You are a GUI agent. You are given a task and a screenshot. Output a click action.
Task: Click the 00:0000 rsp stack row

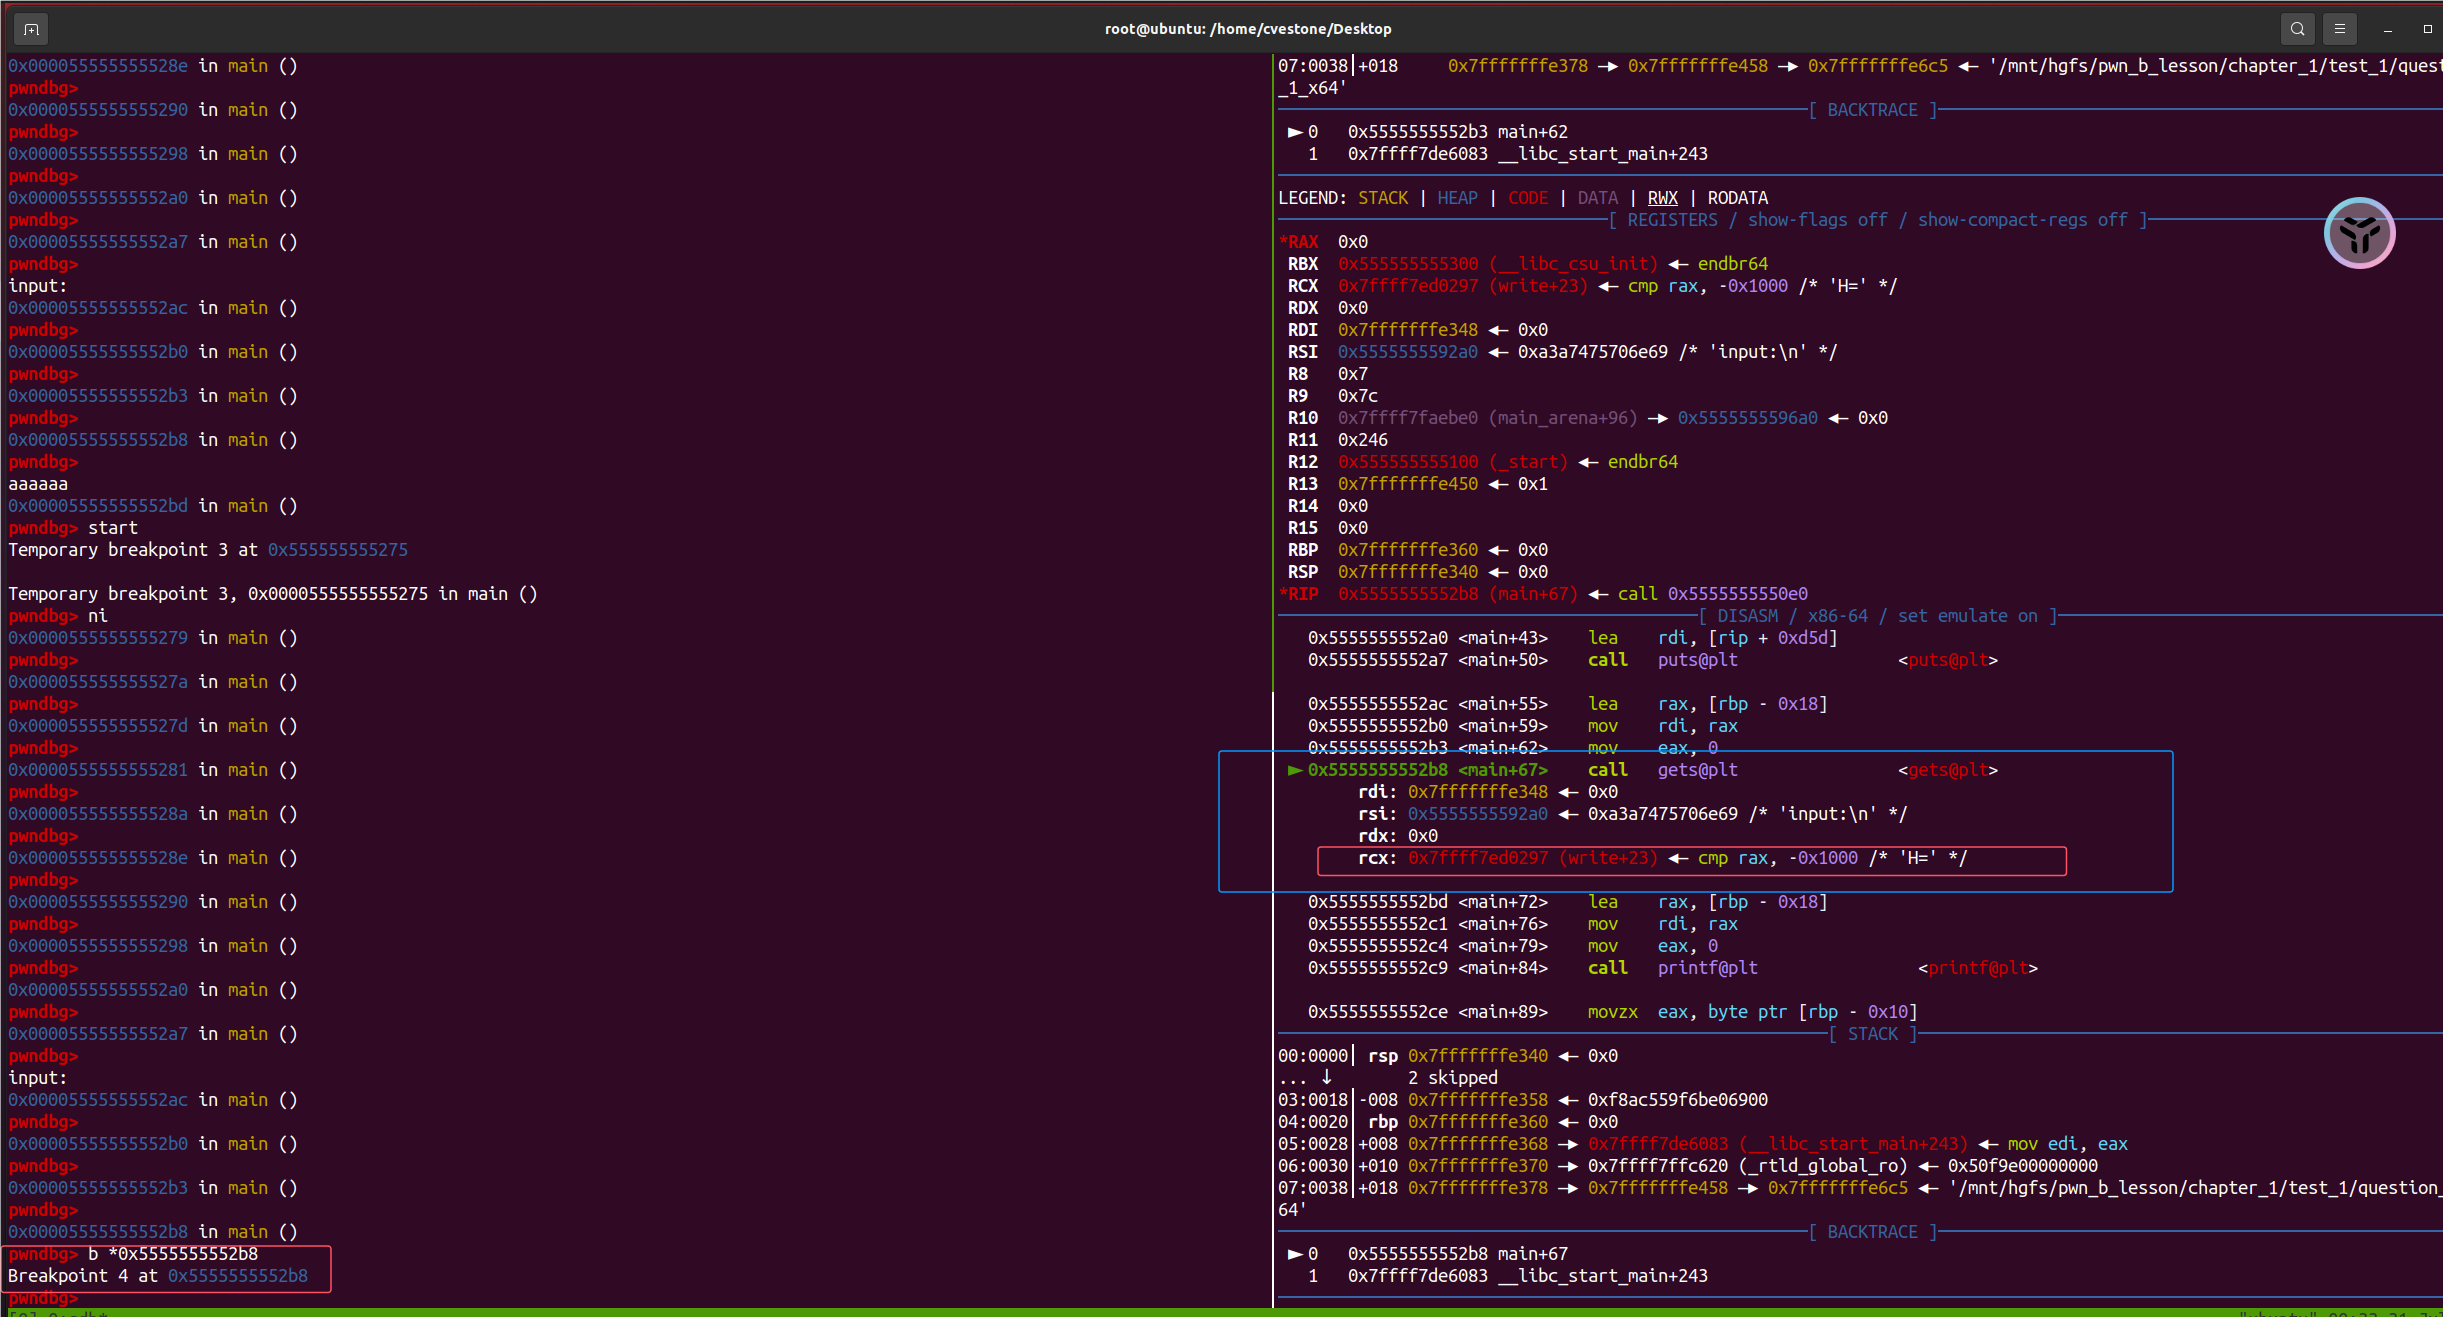(x=1447, y=1056)
